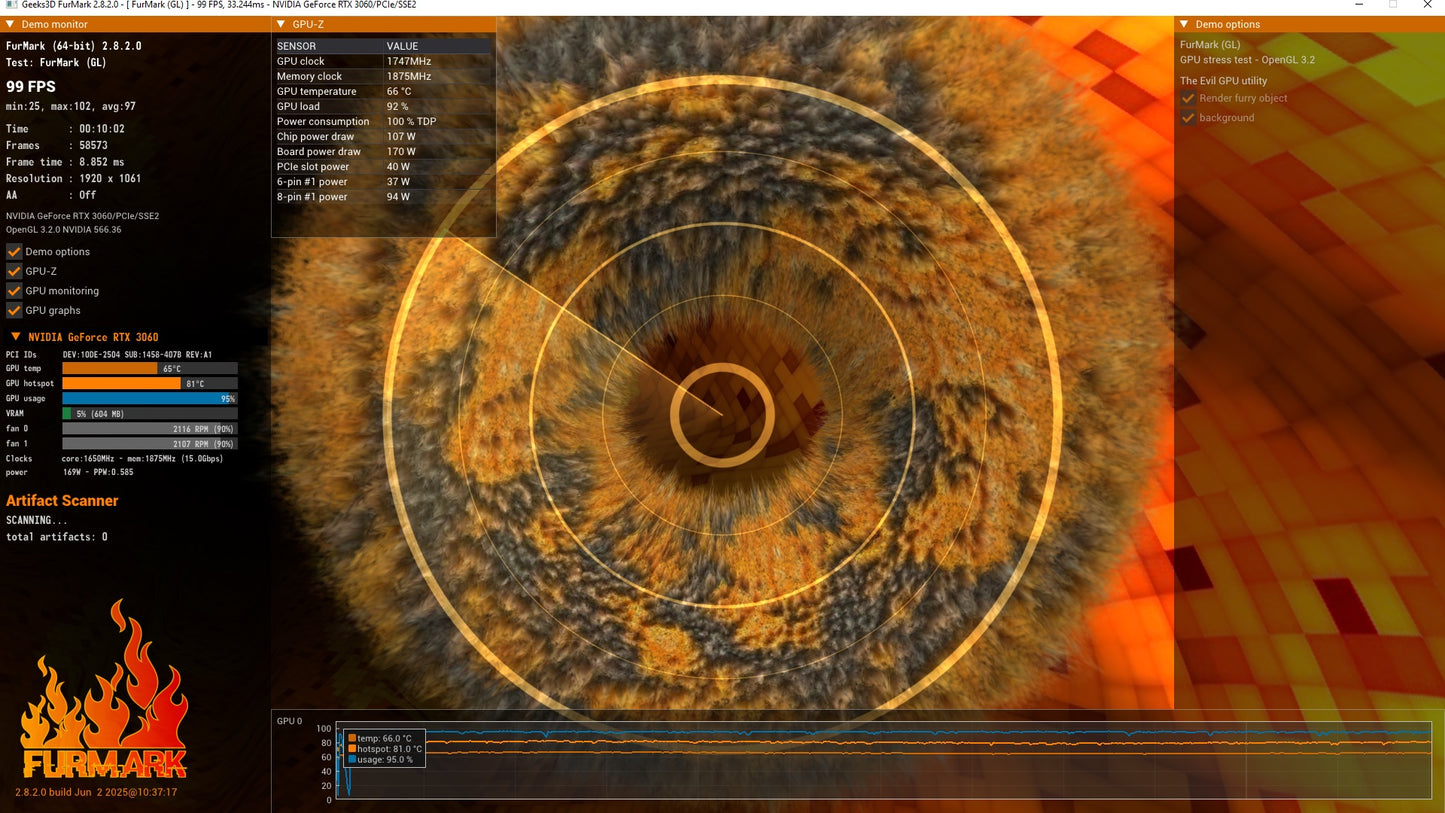Click the VRAM usage bar 5% (604 MB)
Viewport: 1445px width, 813px height.
click(150, 414)
